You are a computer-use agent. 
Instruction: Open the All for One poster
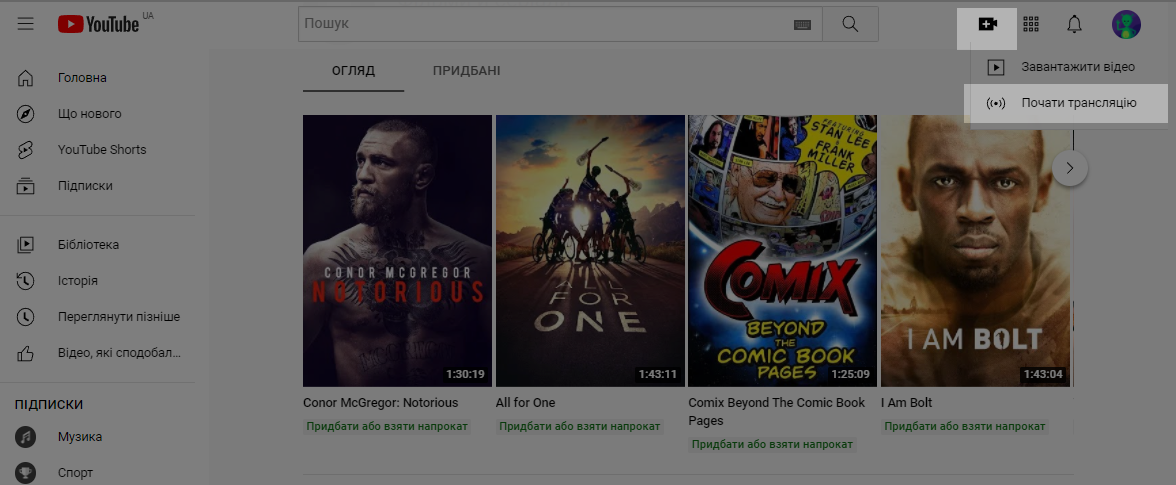click(x=590, y=250)
